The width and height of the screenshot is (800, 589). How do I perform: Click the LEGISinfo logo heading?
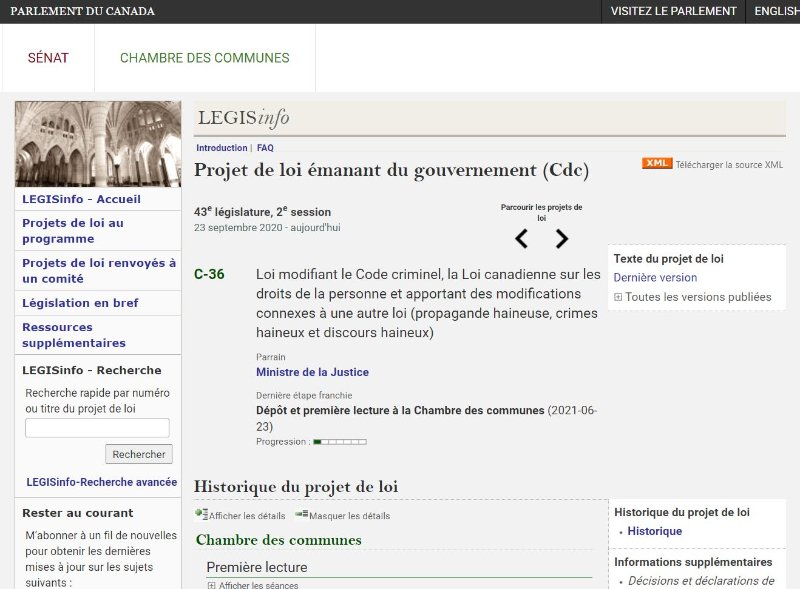coord(243,118)
